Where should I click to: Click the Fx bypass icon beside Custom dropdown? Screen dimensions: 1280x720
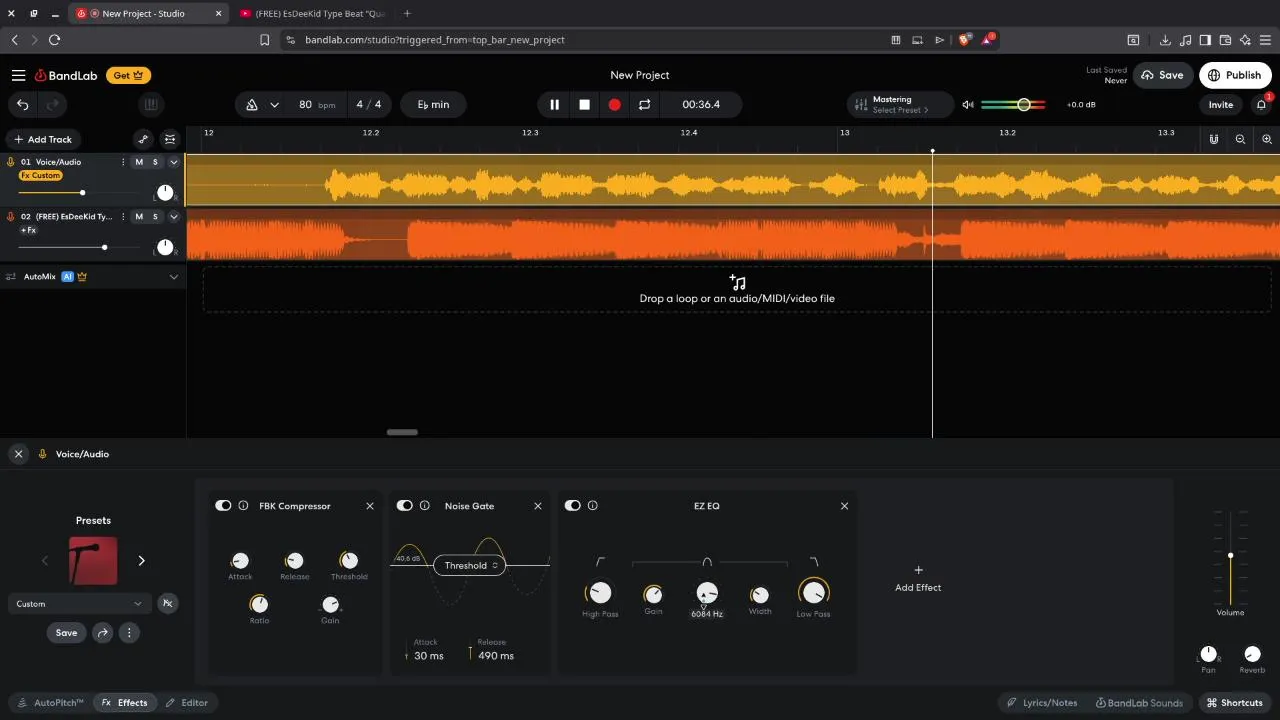coord(167,603)
